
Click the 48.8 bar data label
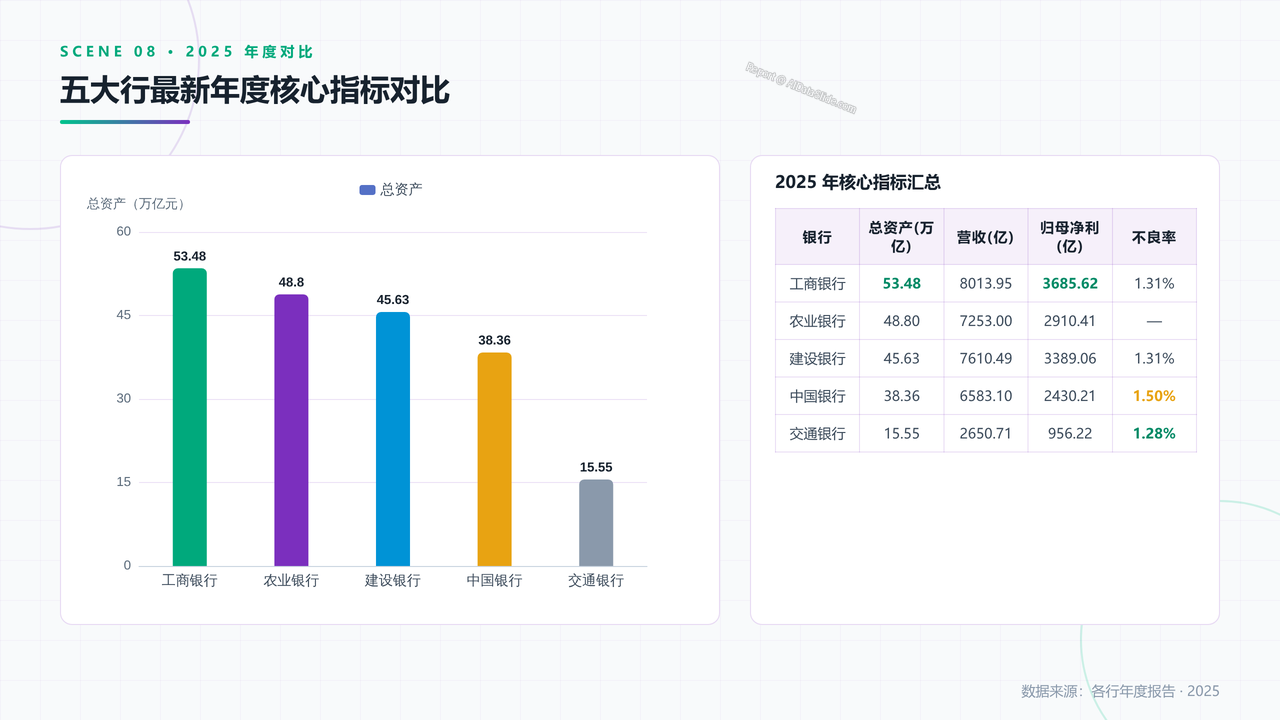click(291, 282)
